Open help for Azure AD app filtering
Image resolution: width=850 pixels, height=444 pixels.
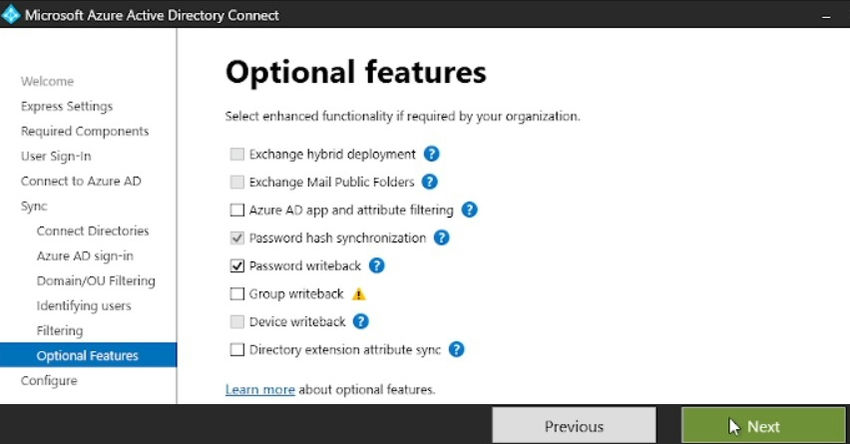tap(469, 210)
